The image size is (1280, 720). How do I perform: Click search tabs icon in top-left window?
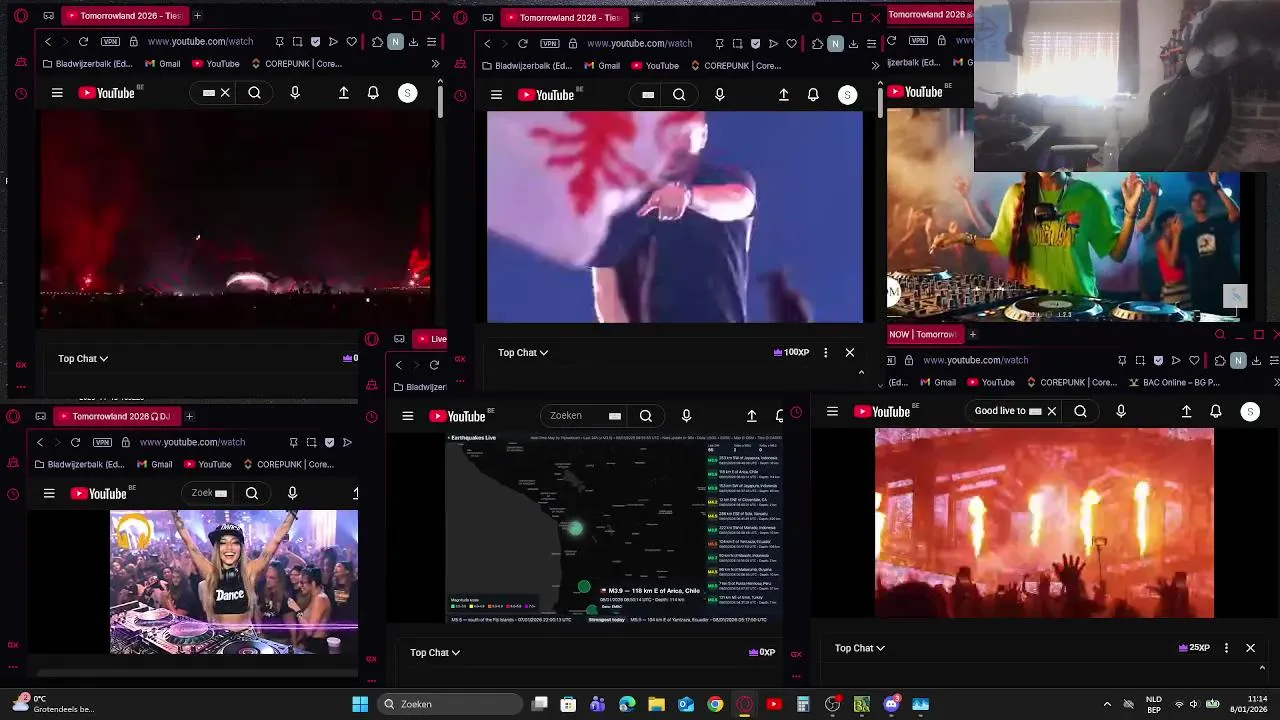377,16
